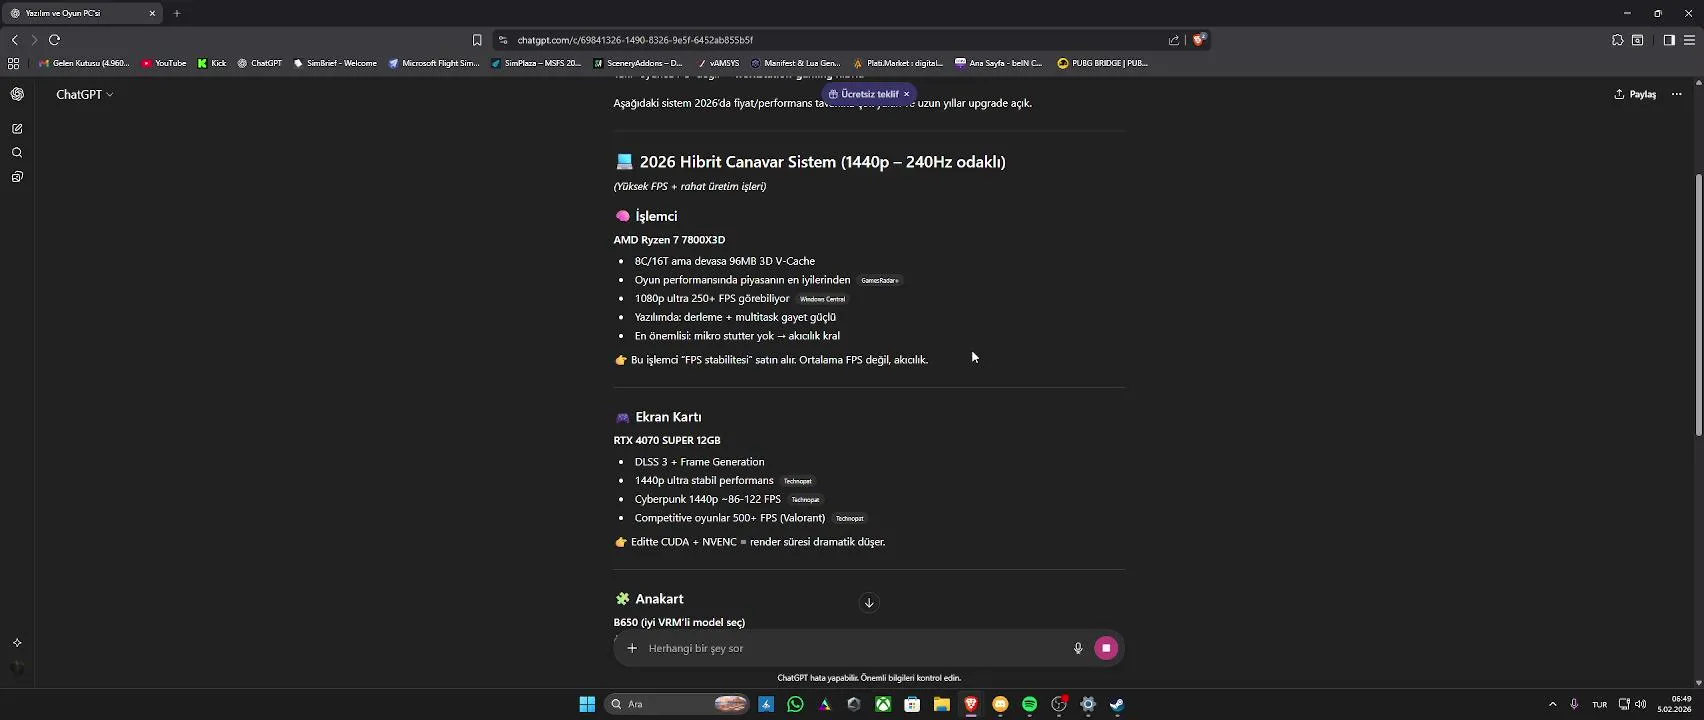The image size is (1704, 720).
Task: Open the Windows Start menu
Action: click(587, 704)
